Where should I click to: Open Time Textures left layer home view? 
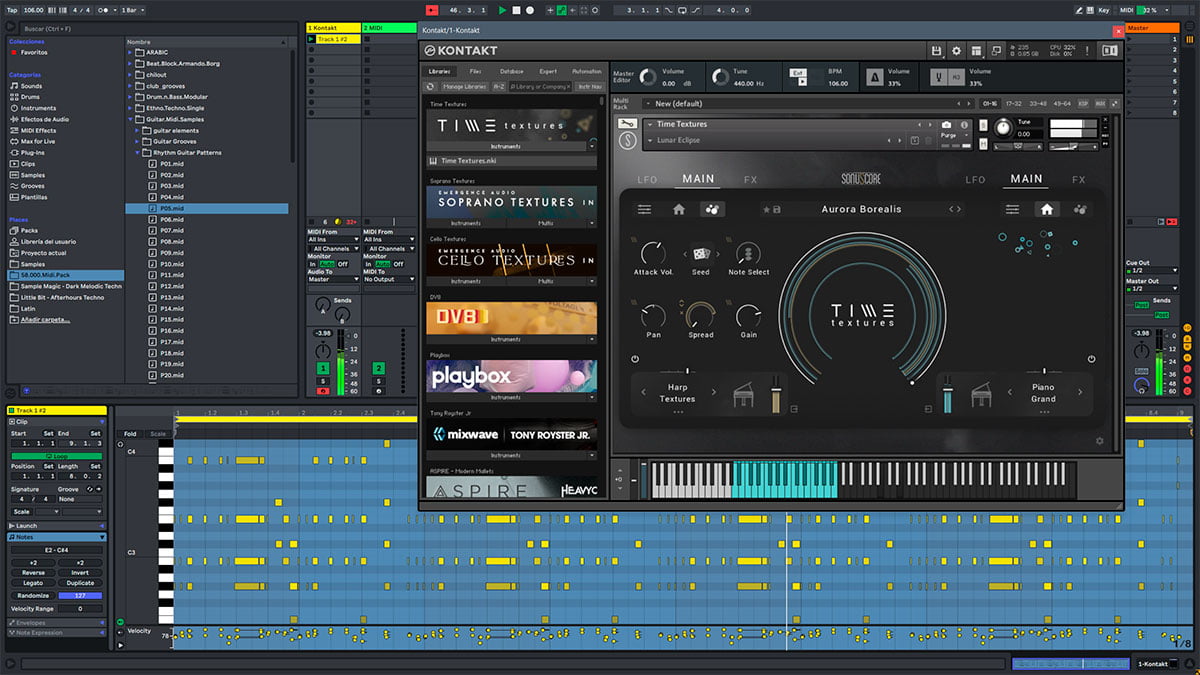(x=679, y=209)
